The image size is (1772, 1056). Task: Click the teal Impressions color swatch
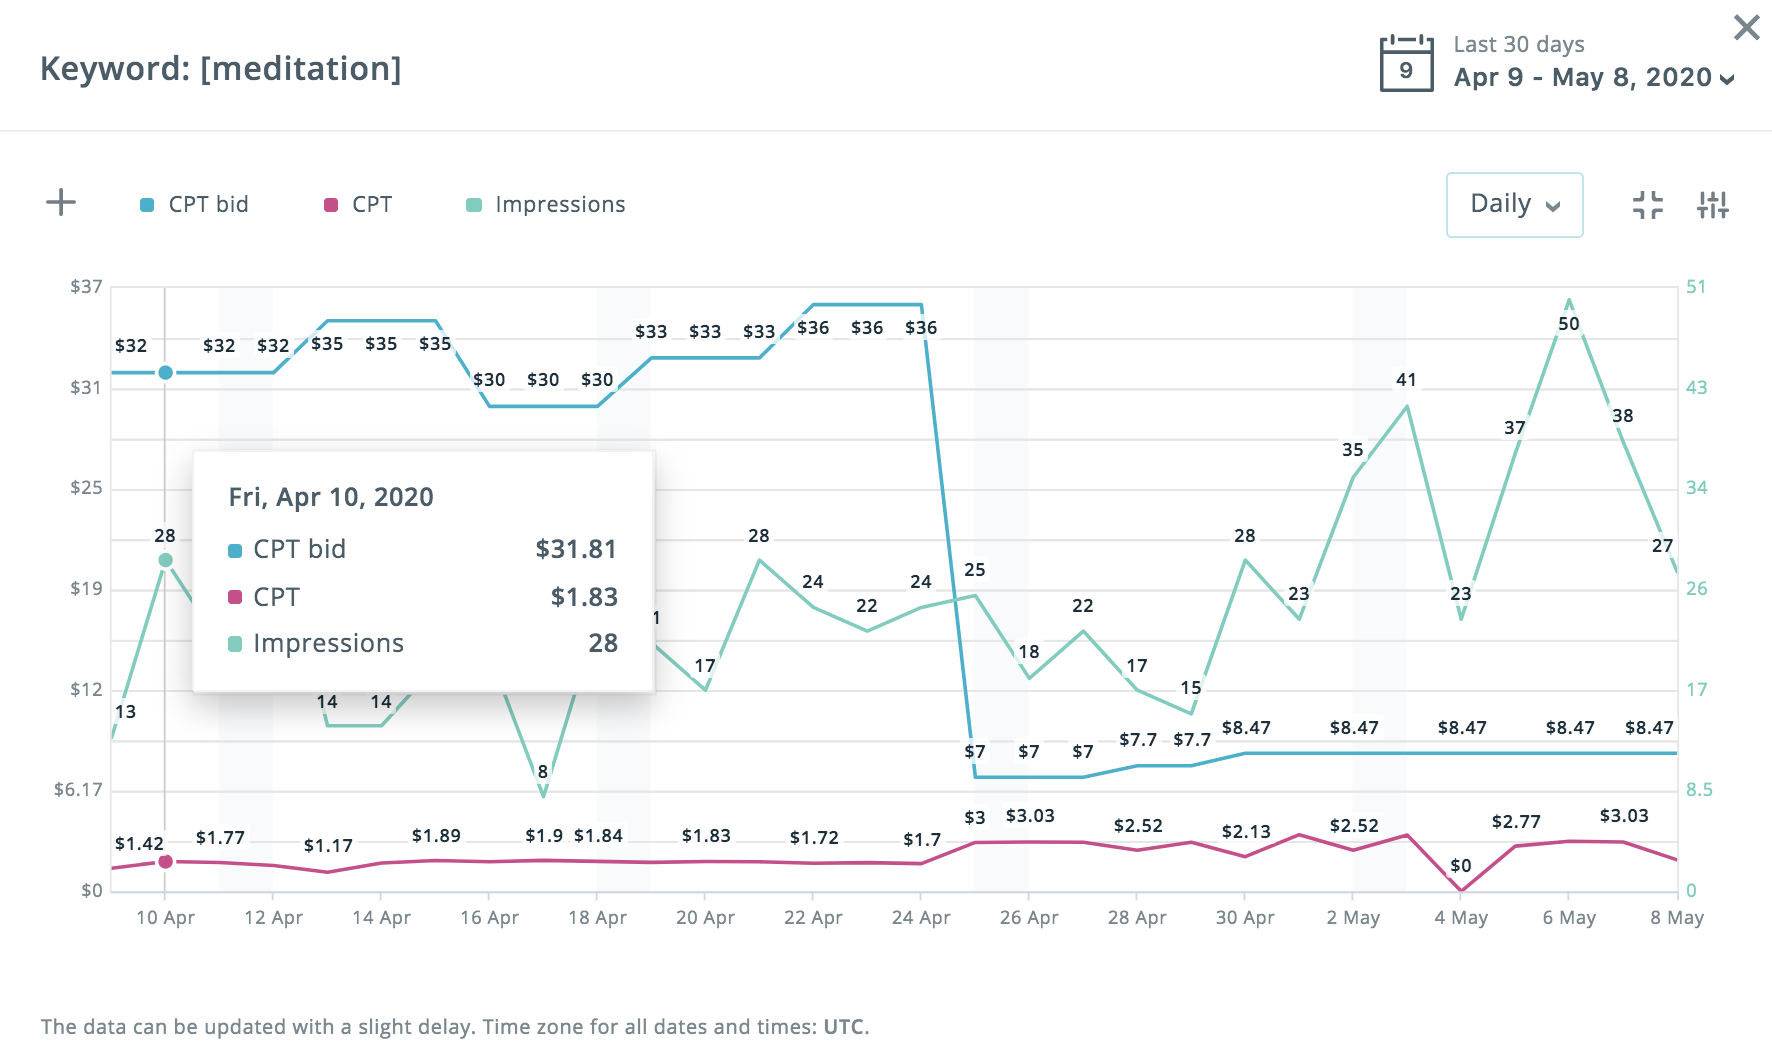474,203
